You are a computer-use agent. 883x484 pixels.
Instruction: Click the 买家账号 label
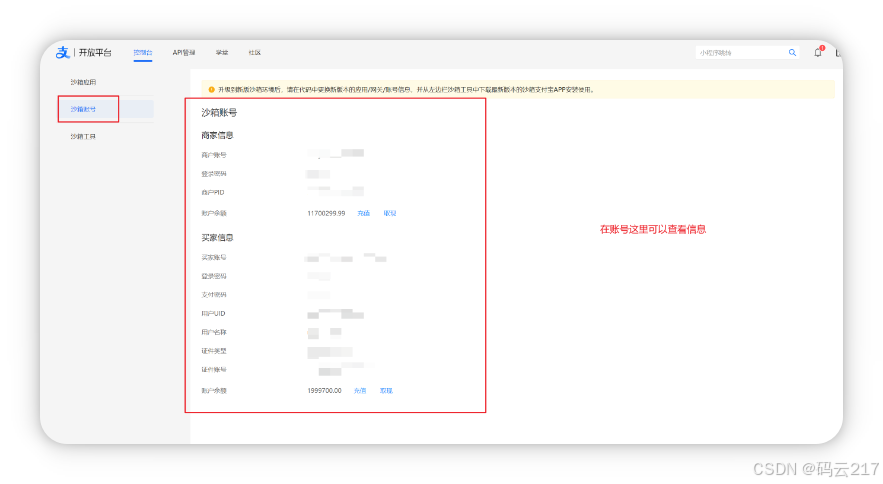coord(214,257)
